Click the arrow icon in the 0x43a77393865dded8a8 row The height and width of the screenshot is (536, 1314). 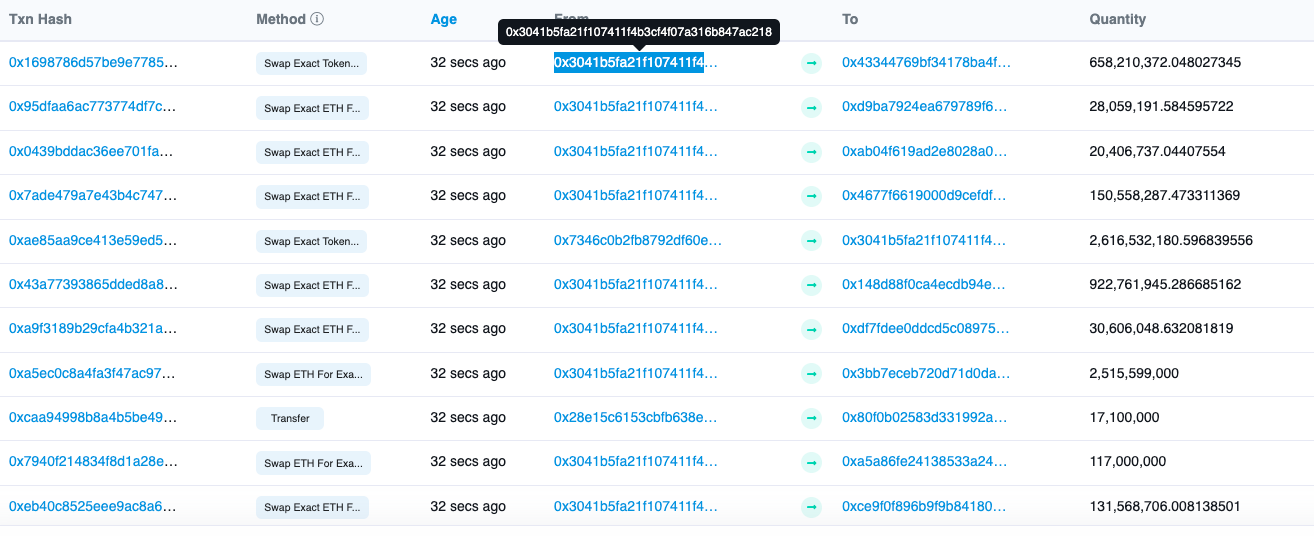(811, 285)
